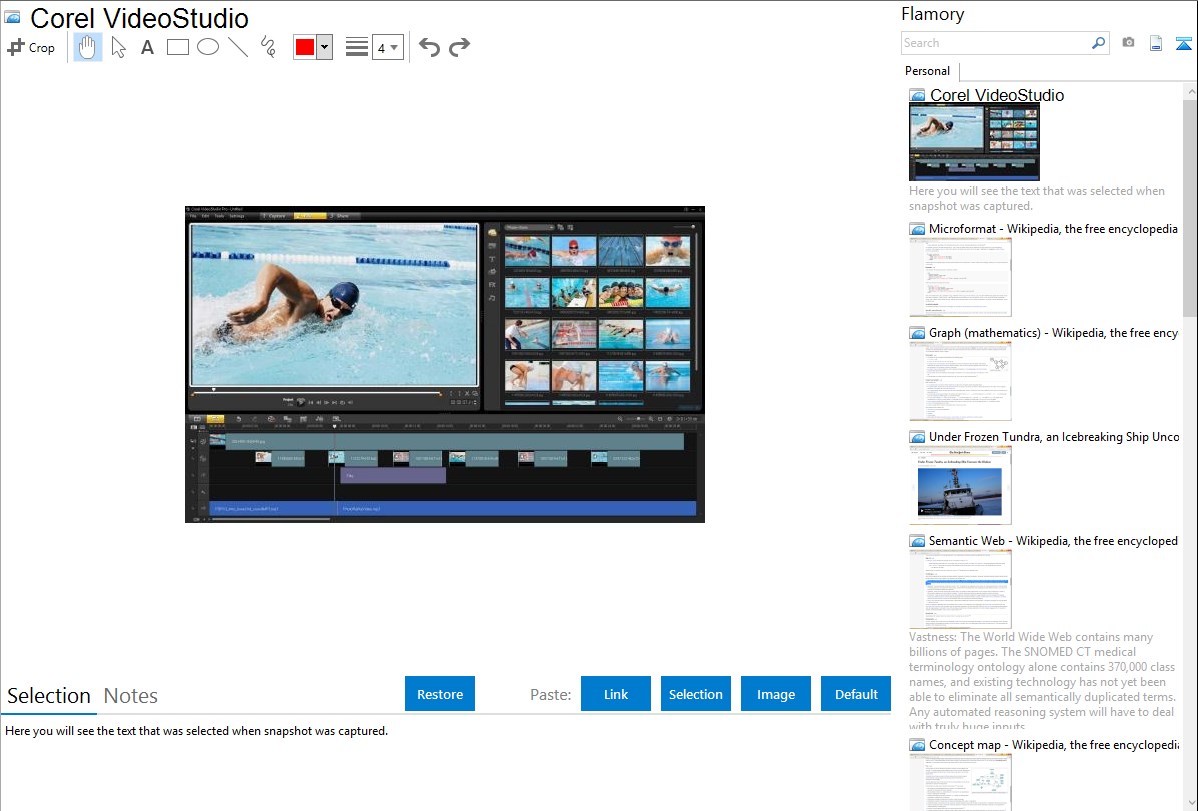Switch to the Notes tab
Screen dimensions: 1198x811
(131, 696)
